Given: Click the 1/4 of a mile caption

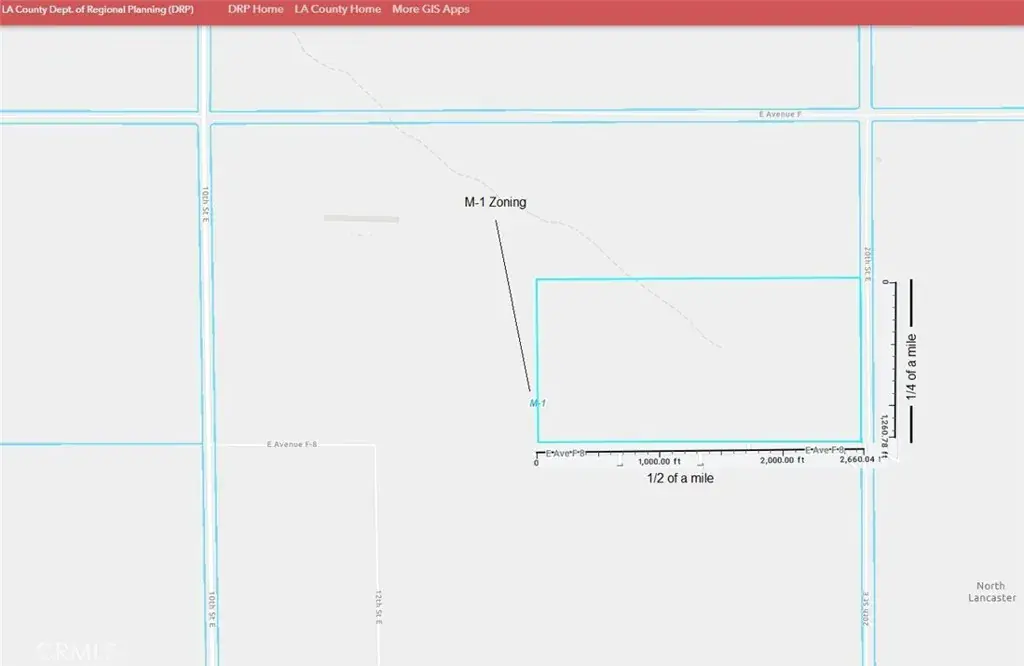Looking at the screenshot, I should coord(911,366).
